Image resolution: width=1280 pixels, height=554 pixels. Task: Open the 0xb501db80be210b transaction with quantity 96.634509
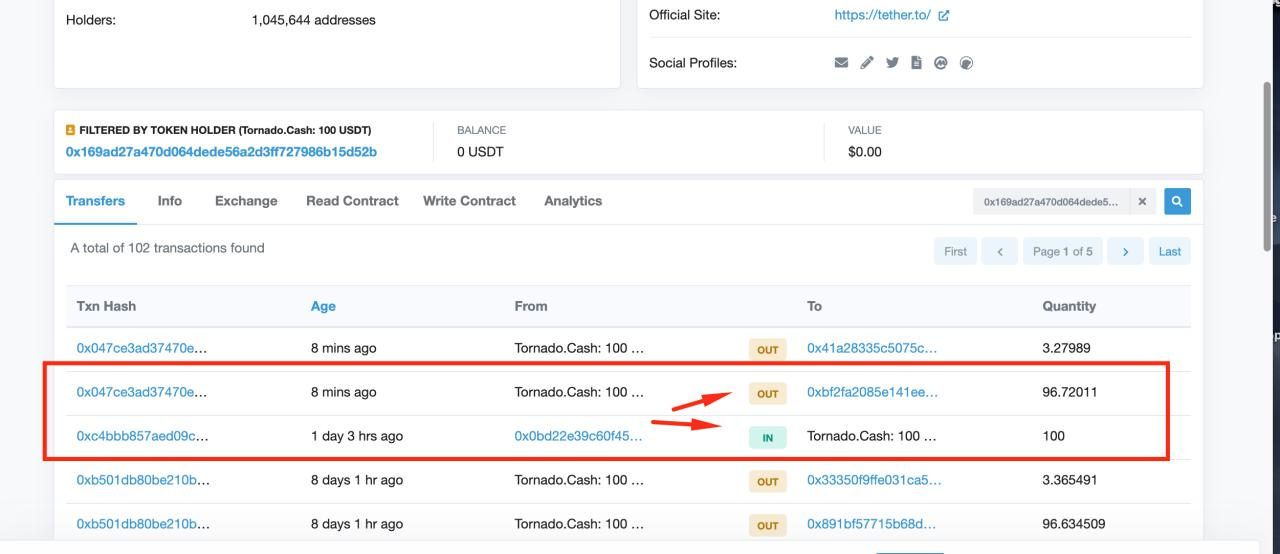(x=142, y=524)
